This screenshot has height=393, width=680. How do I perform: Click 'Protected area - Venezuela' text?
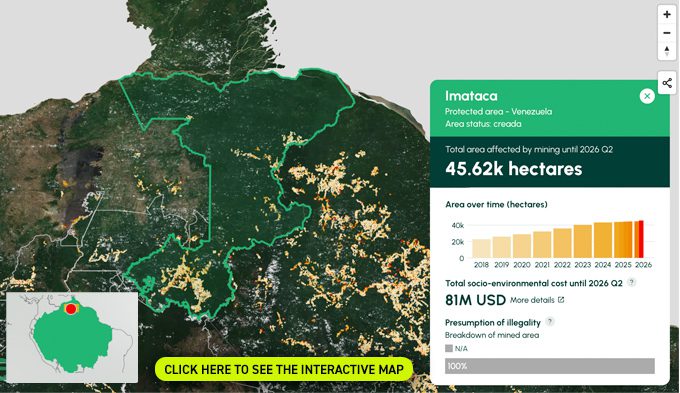pos(499,111)
